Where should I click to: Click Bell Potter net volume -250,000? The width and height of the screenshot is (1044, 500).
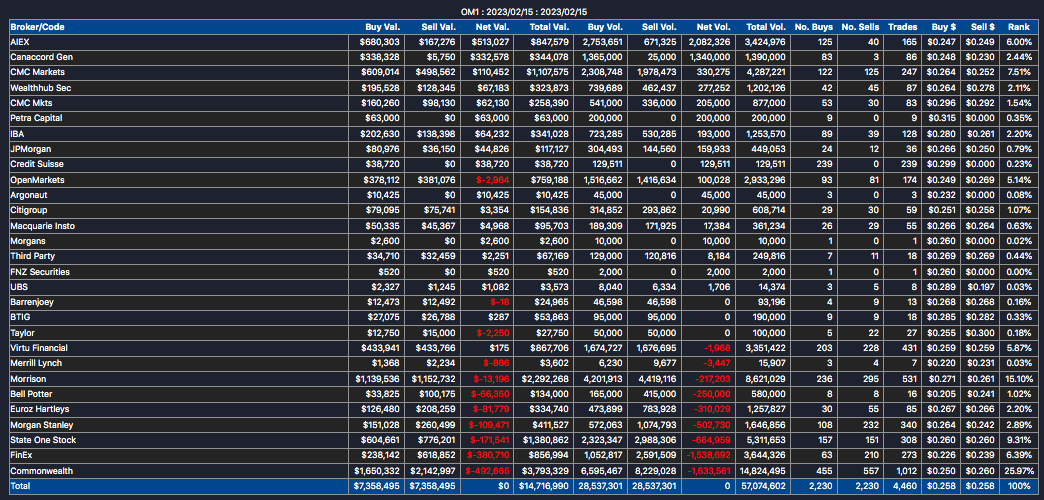click(x=712, y=394)
